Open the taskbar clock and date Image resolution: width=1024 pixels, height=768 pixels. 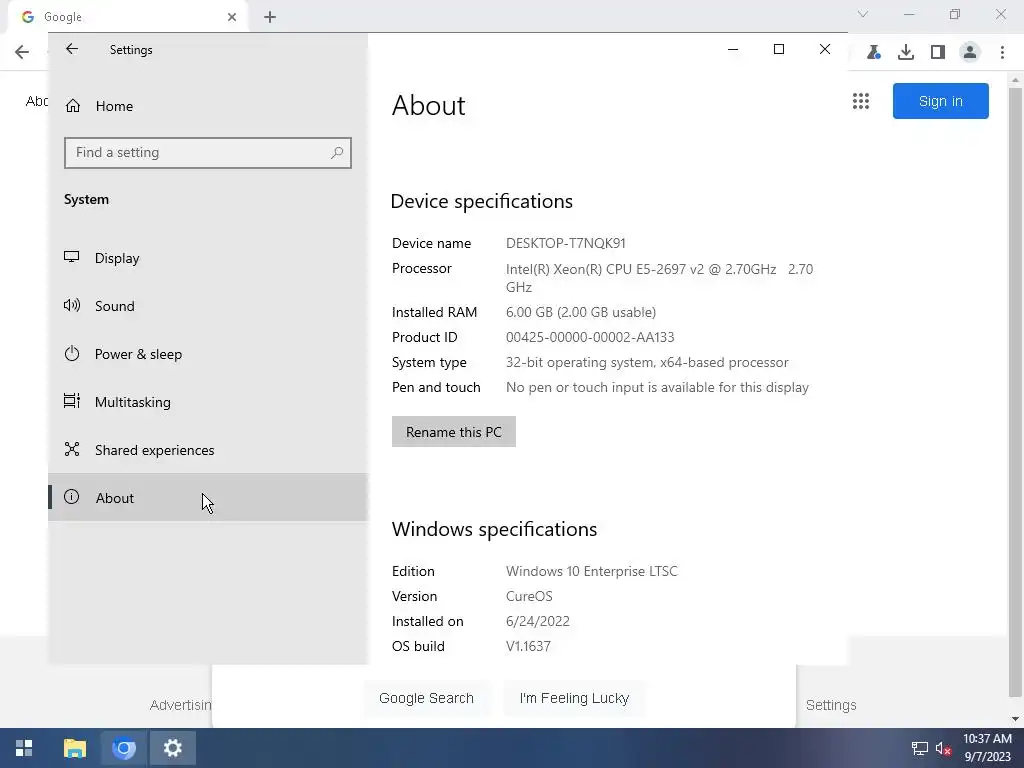[987, 748]
